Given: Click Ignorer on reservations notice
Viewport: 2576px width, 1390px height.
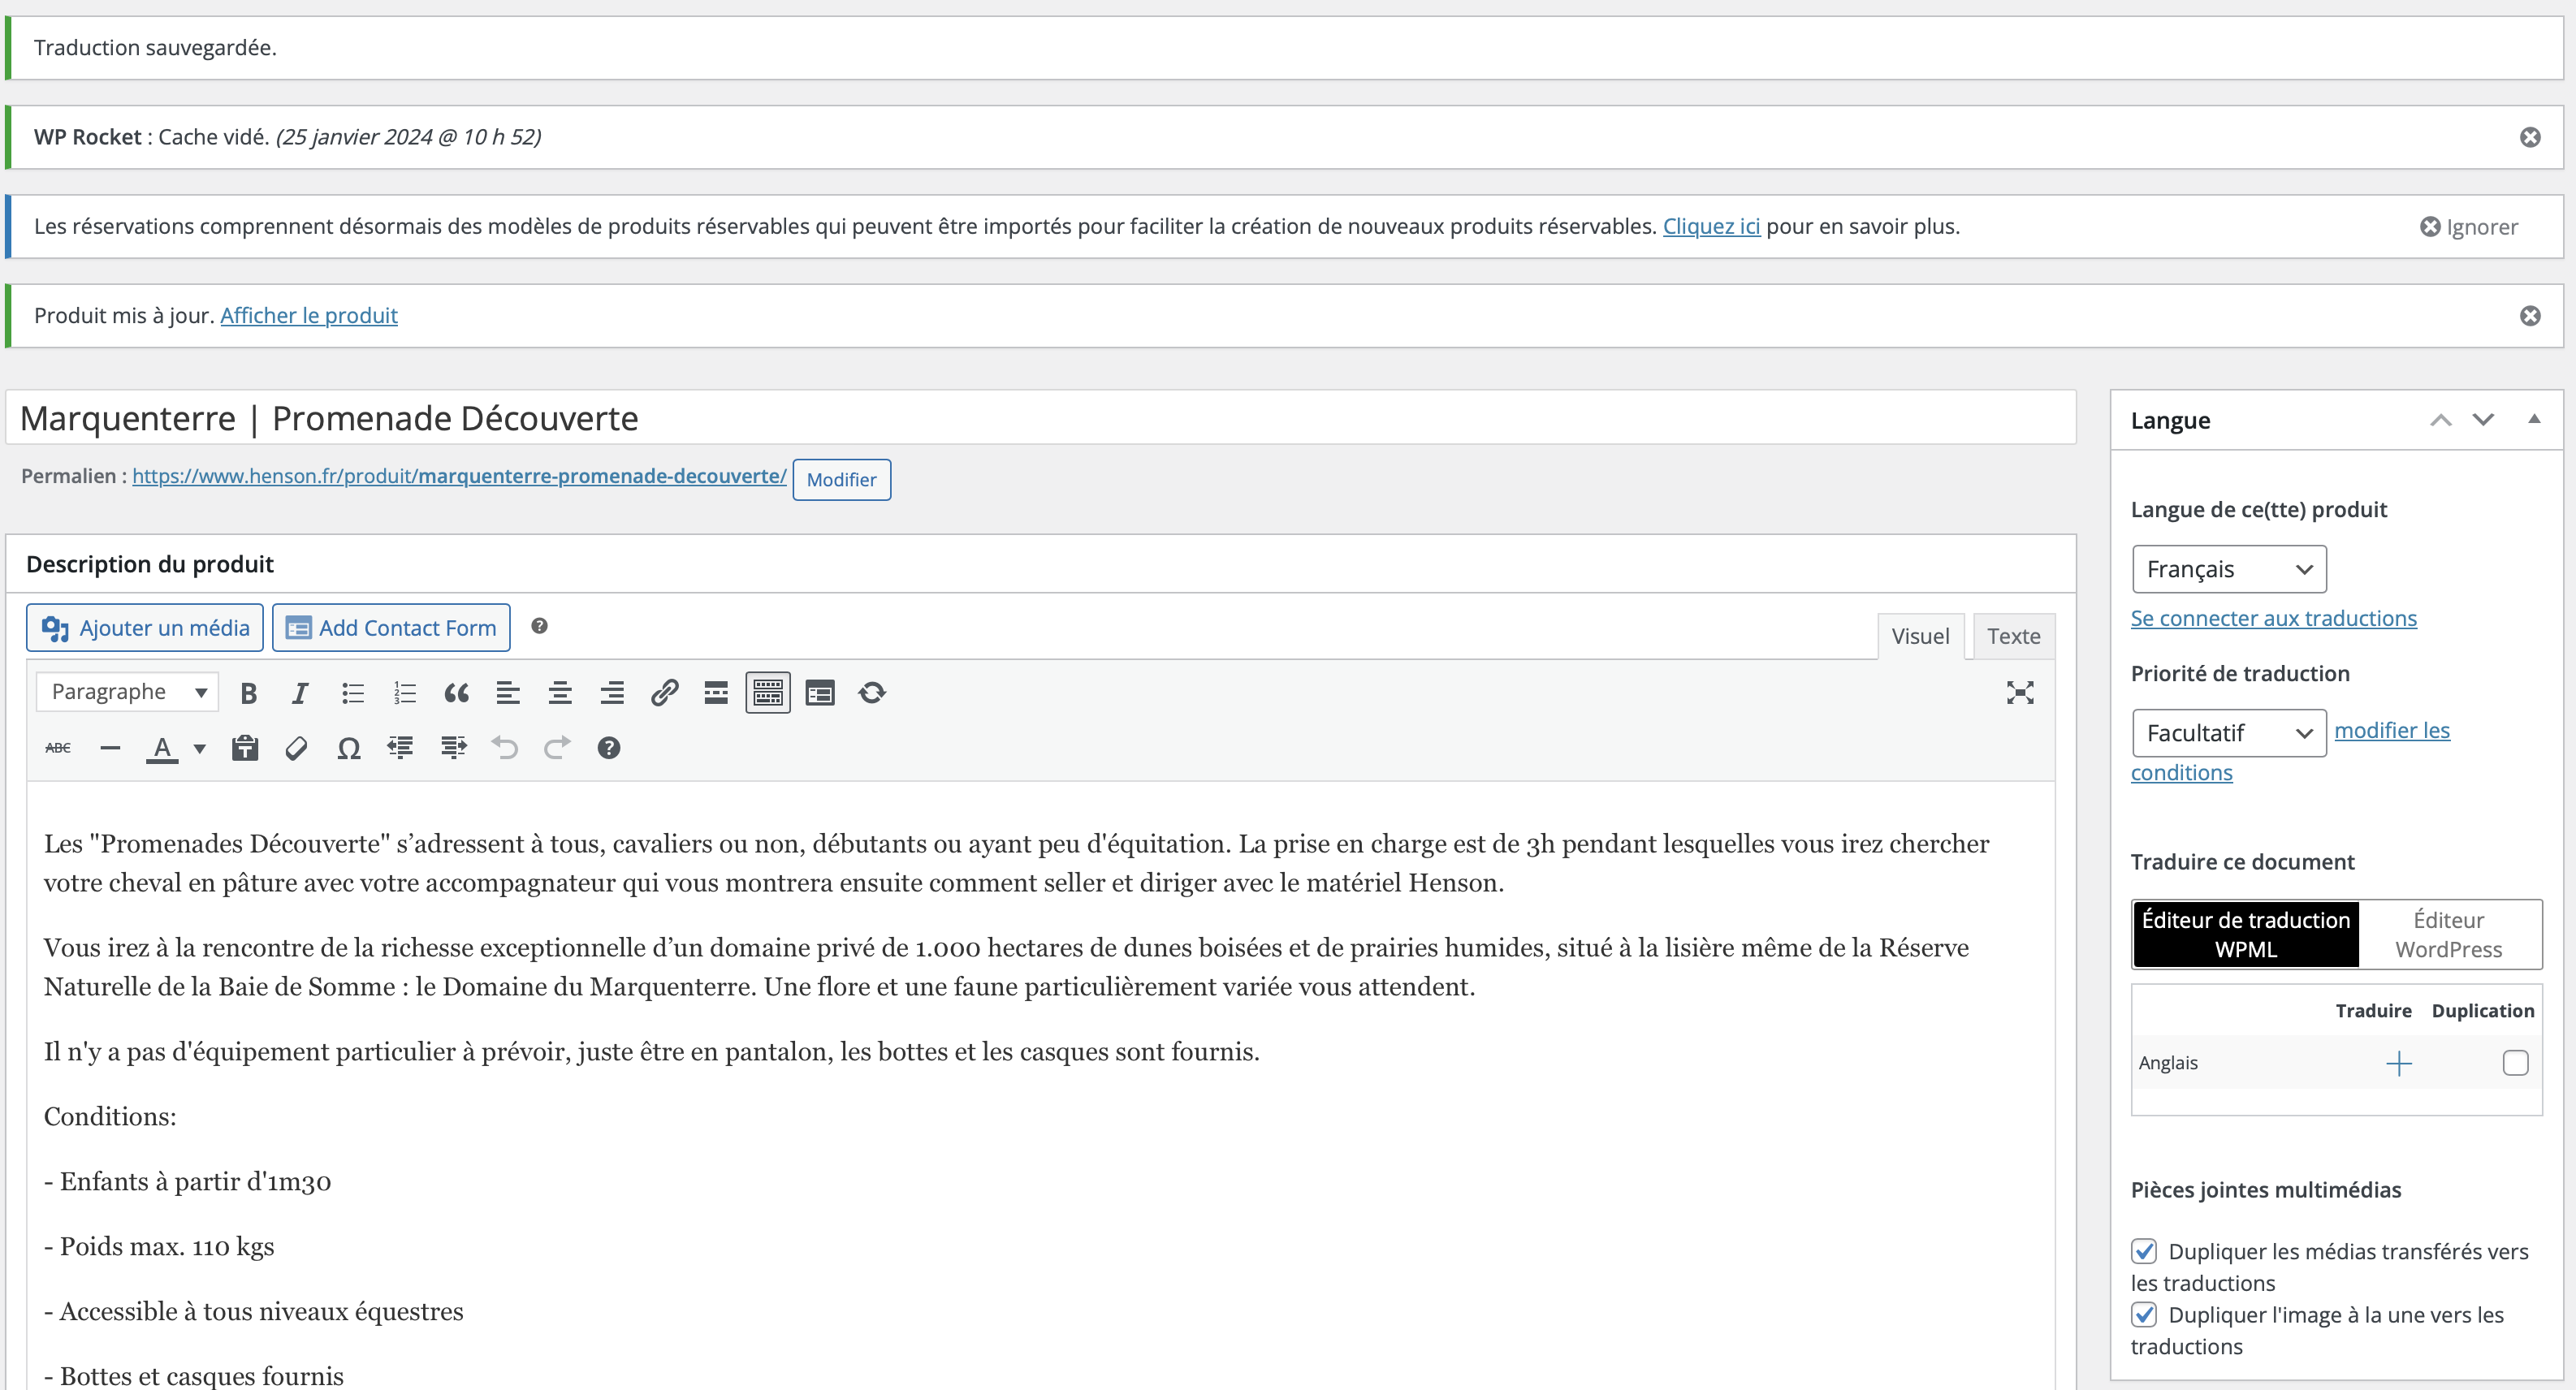Looking at the screenshot, I should pyautogui.click(x=2468, y=227).
